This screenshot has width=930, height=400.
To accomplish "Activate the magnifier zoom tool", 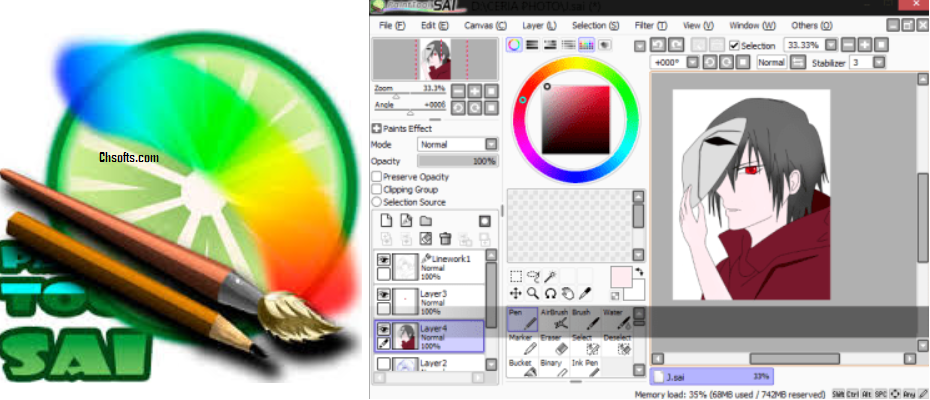I will [533, 293].
